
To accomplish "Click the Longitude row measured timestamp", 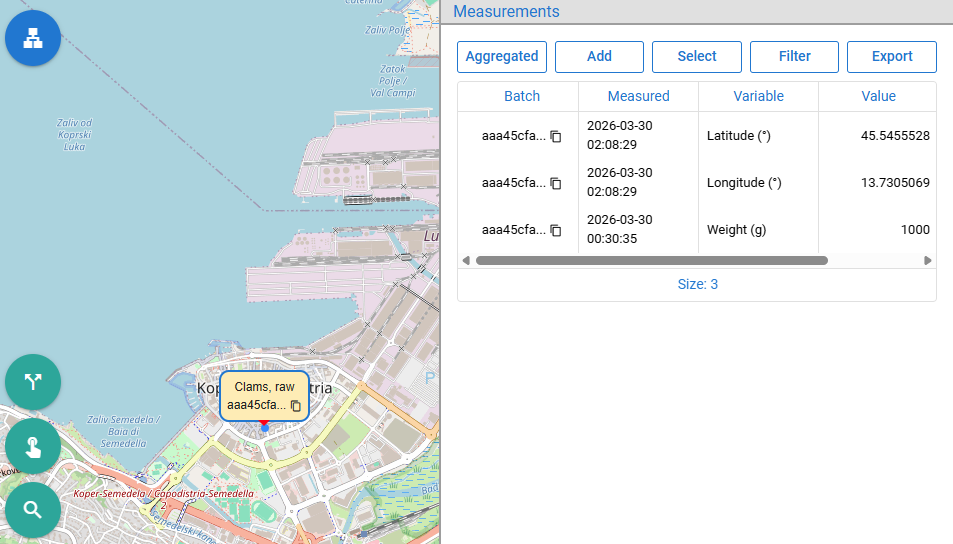I will click(619, 182).
